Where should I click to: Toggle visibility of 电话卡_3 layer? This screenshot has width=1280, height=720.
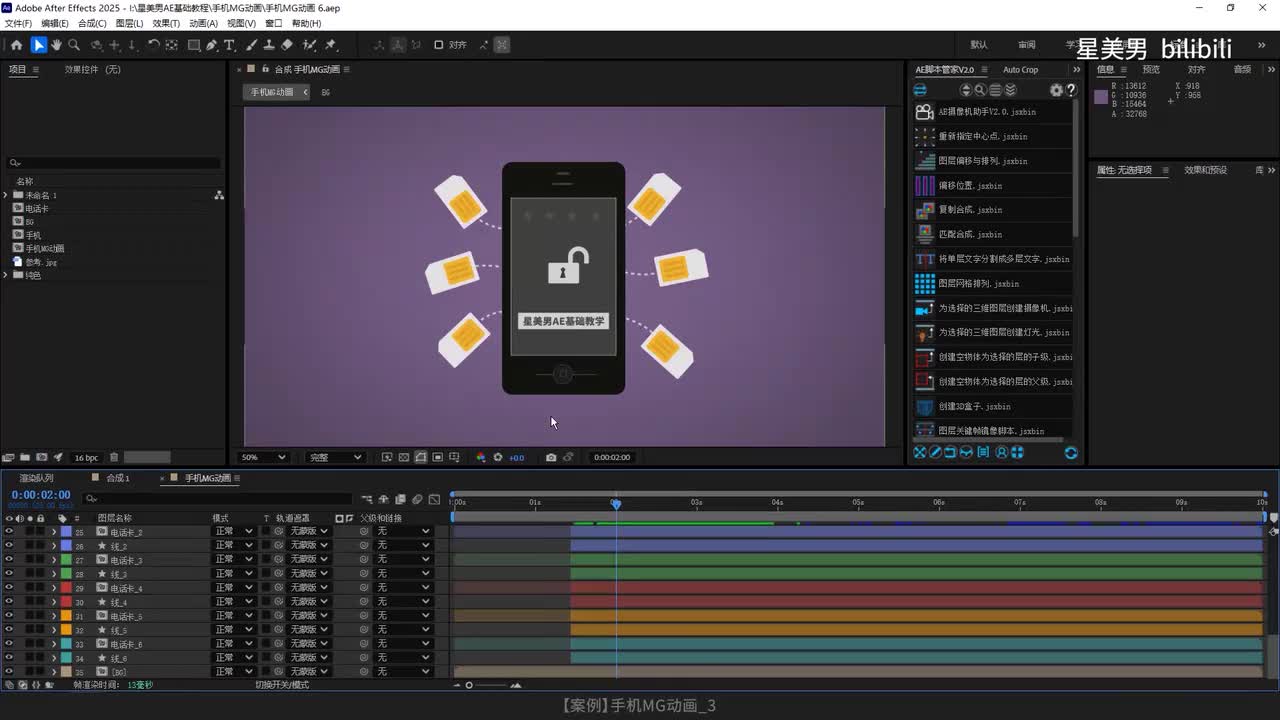[x=9, y=560]
